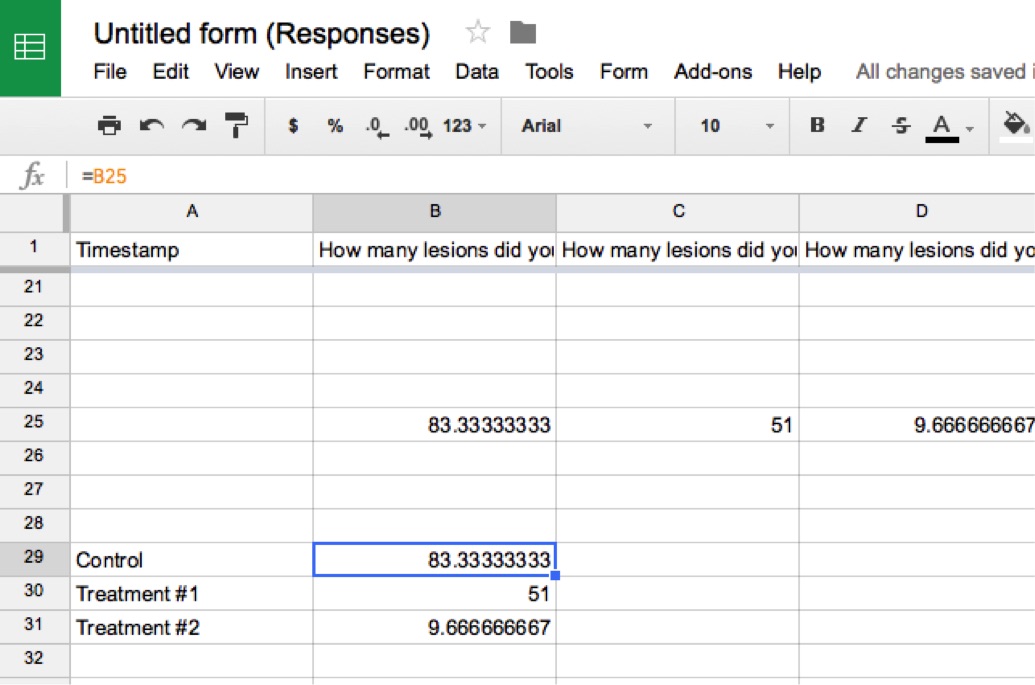Select the cell labeled Treatment #2
1035x685 pixels.
(191, 628)
